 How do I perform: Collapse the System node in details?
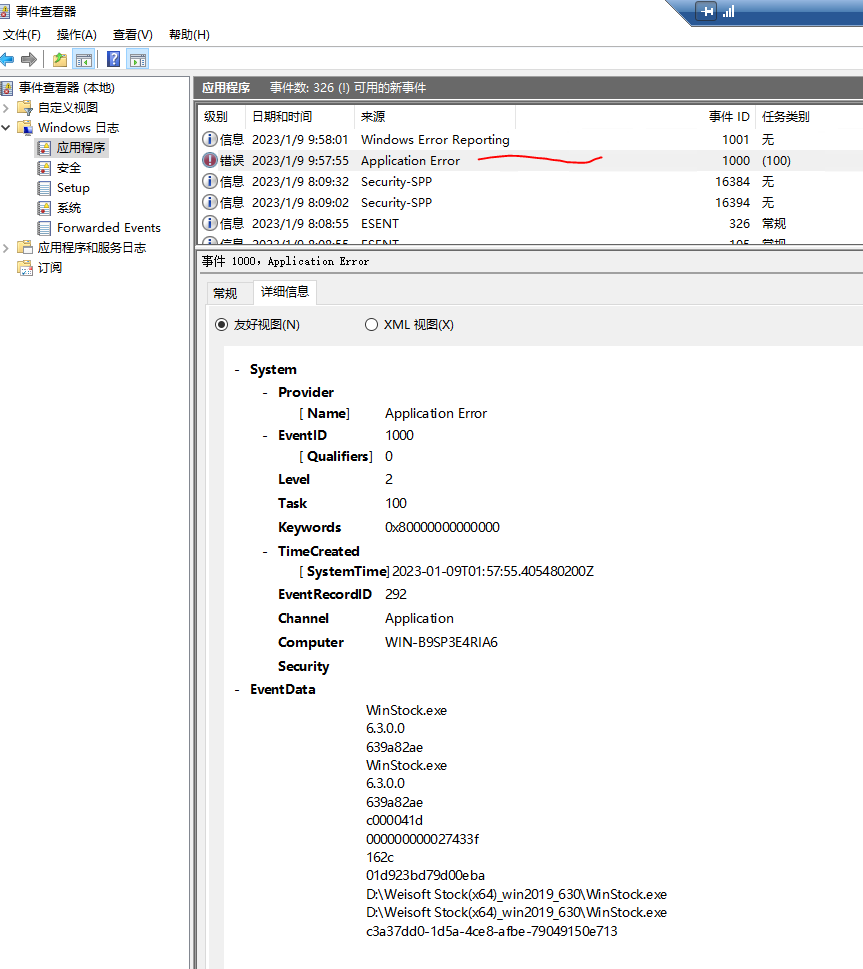pyautogui.click(x=237, y=370)
